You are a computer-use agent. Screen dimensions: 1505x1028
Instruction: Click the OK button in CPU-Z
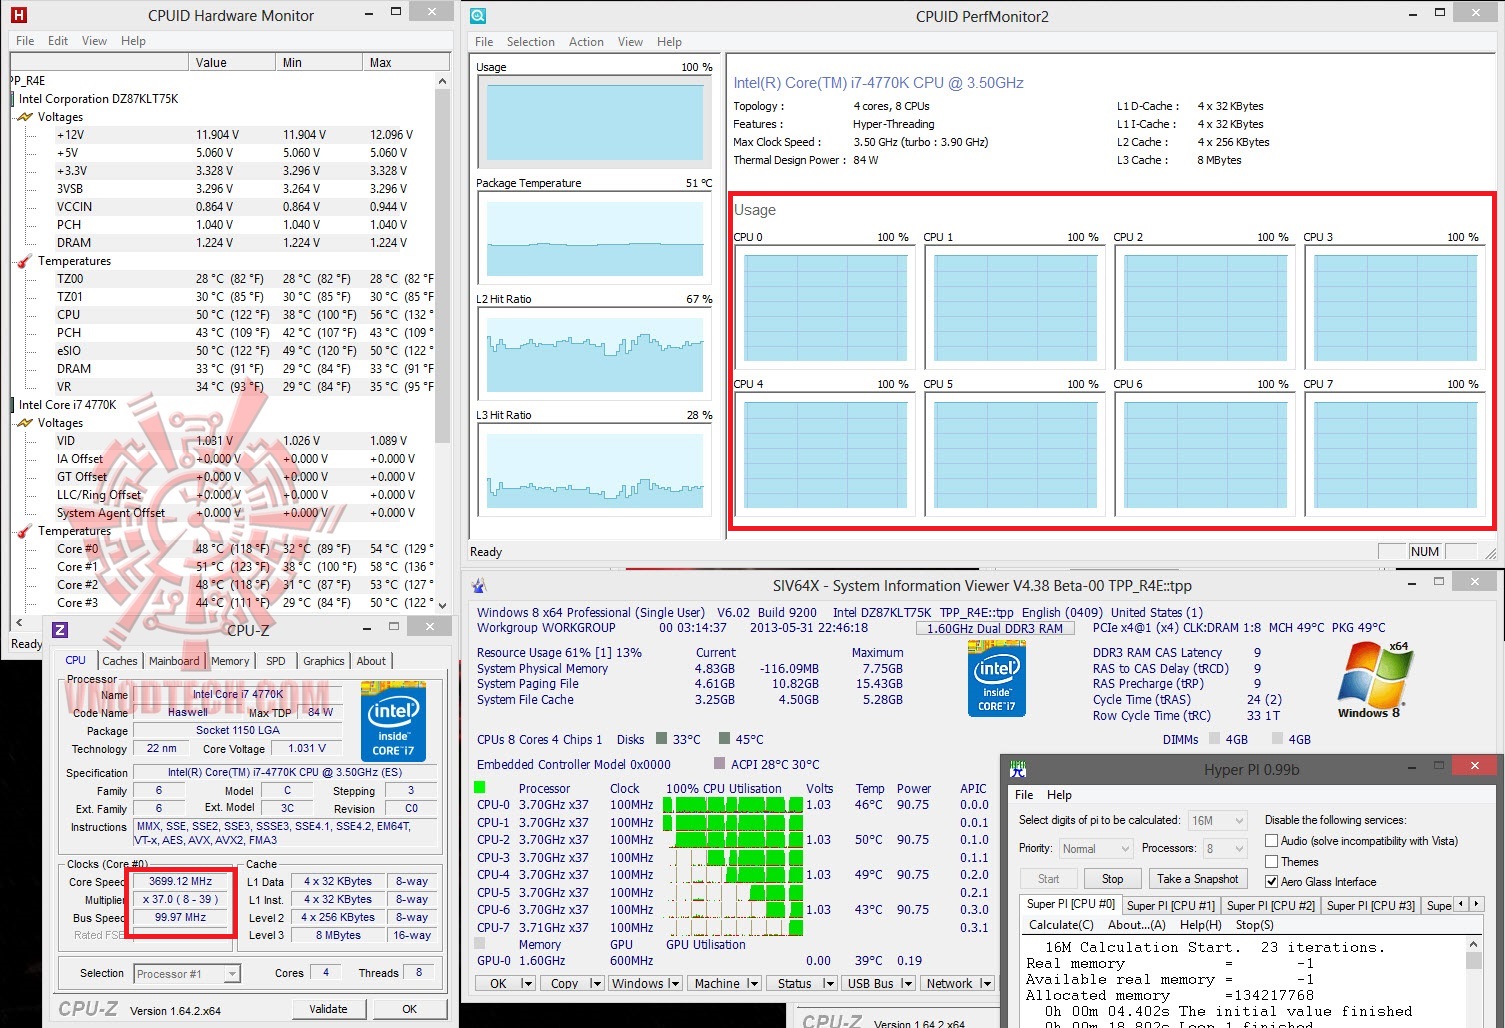(x=410, y=1009)
